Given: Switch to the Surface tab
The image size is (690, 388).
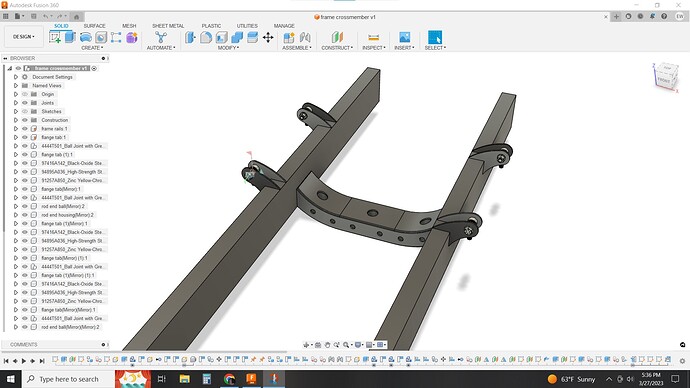Looking at the screenshot, I should pyautogui.click(x=94, y=26).
